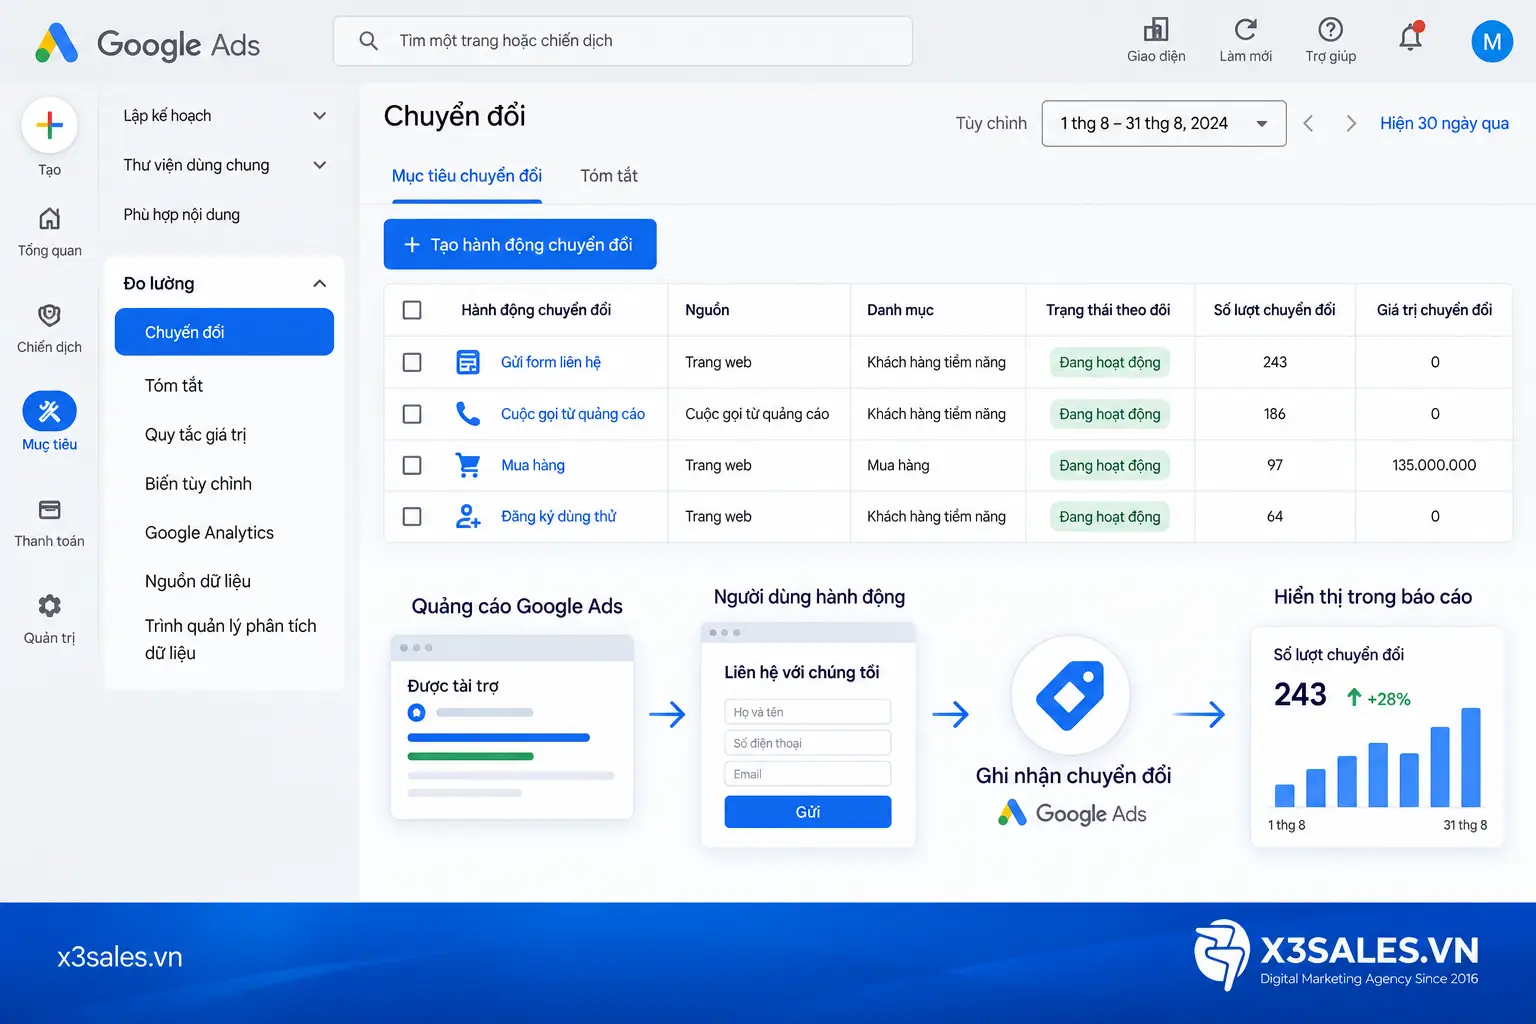Click the search magnifier icon

[x=368, y=41]
